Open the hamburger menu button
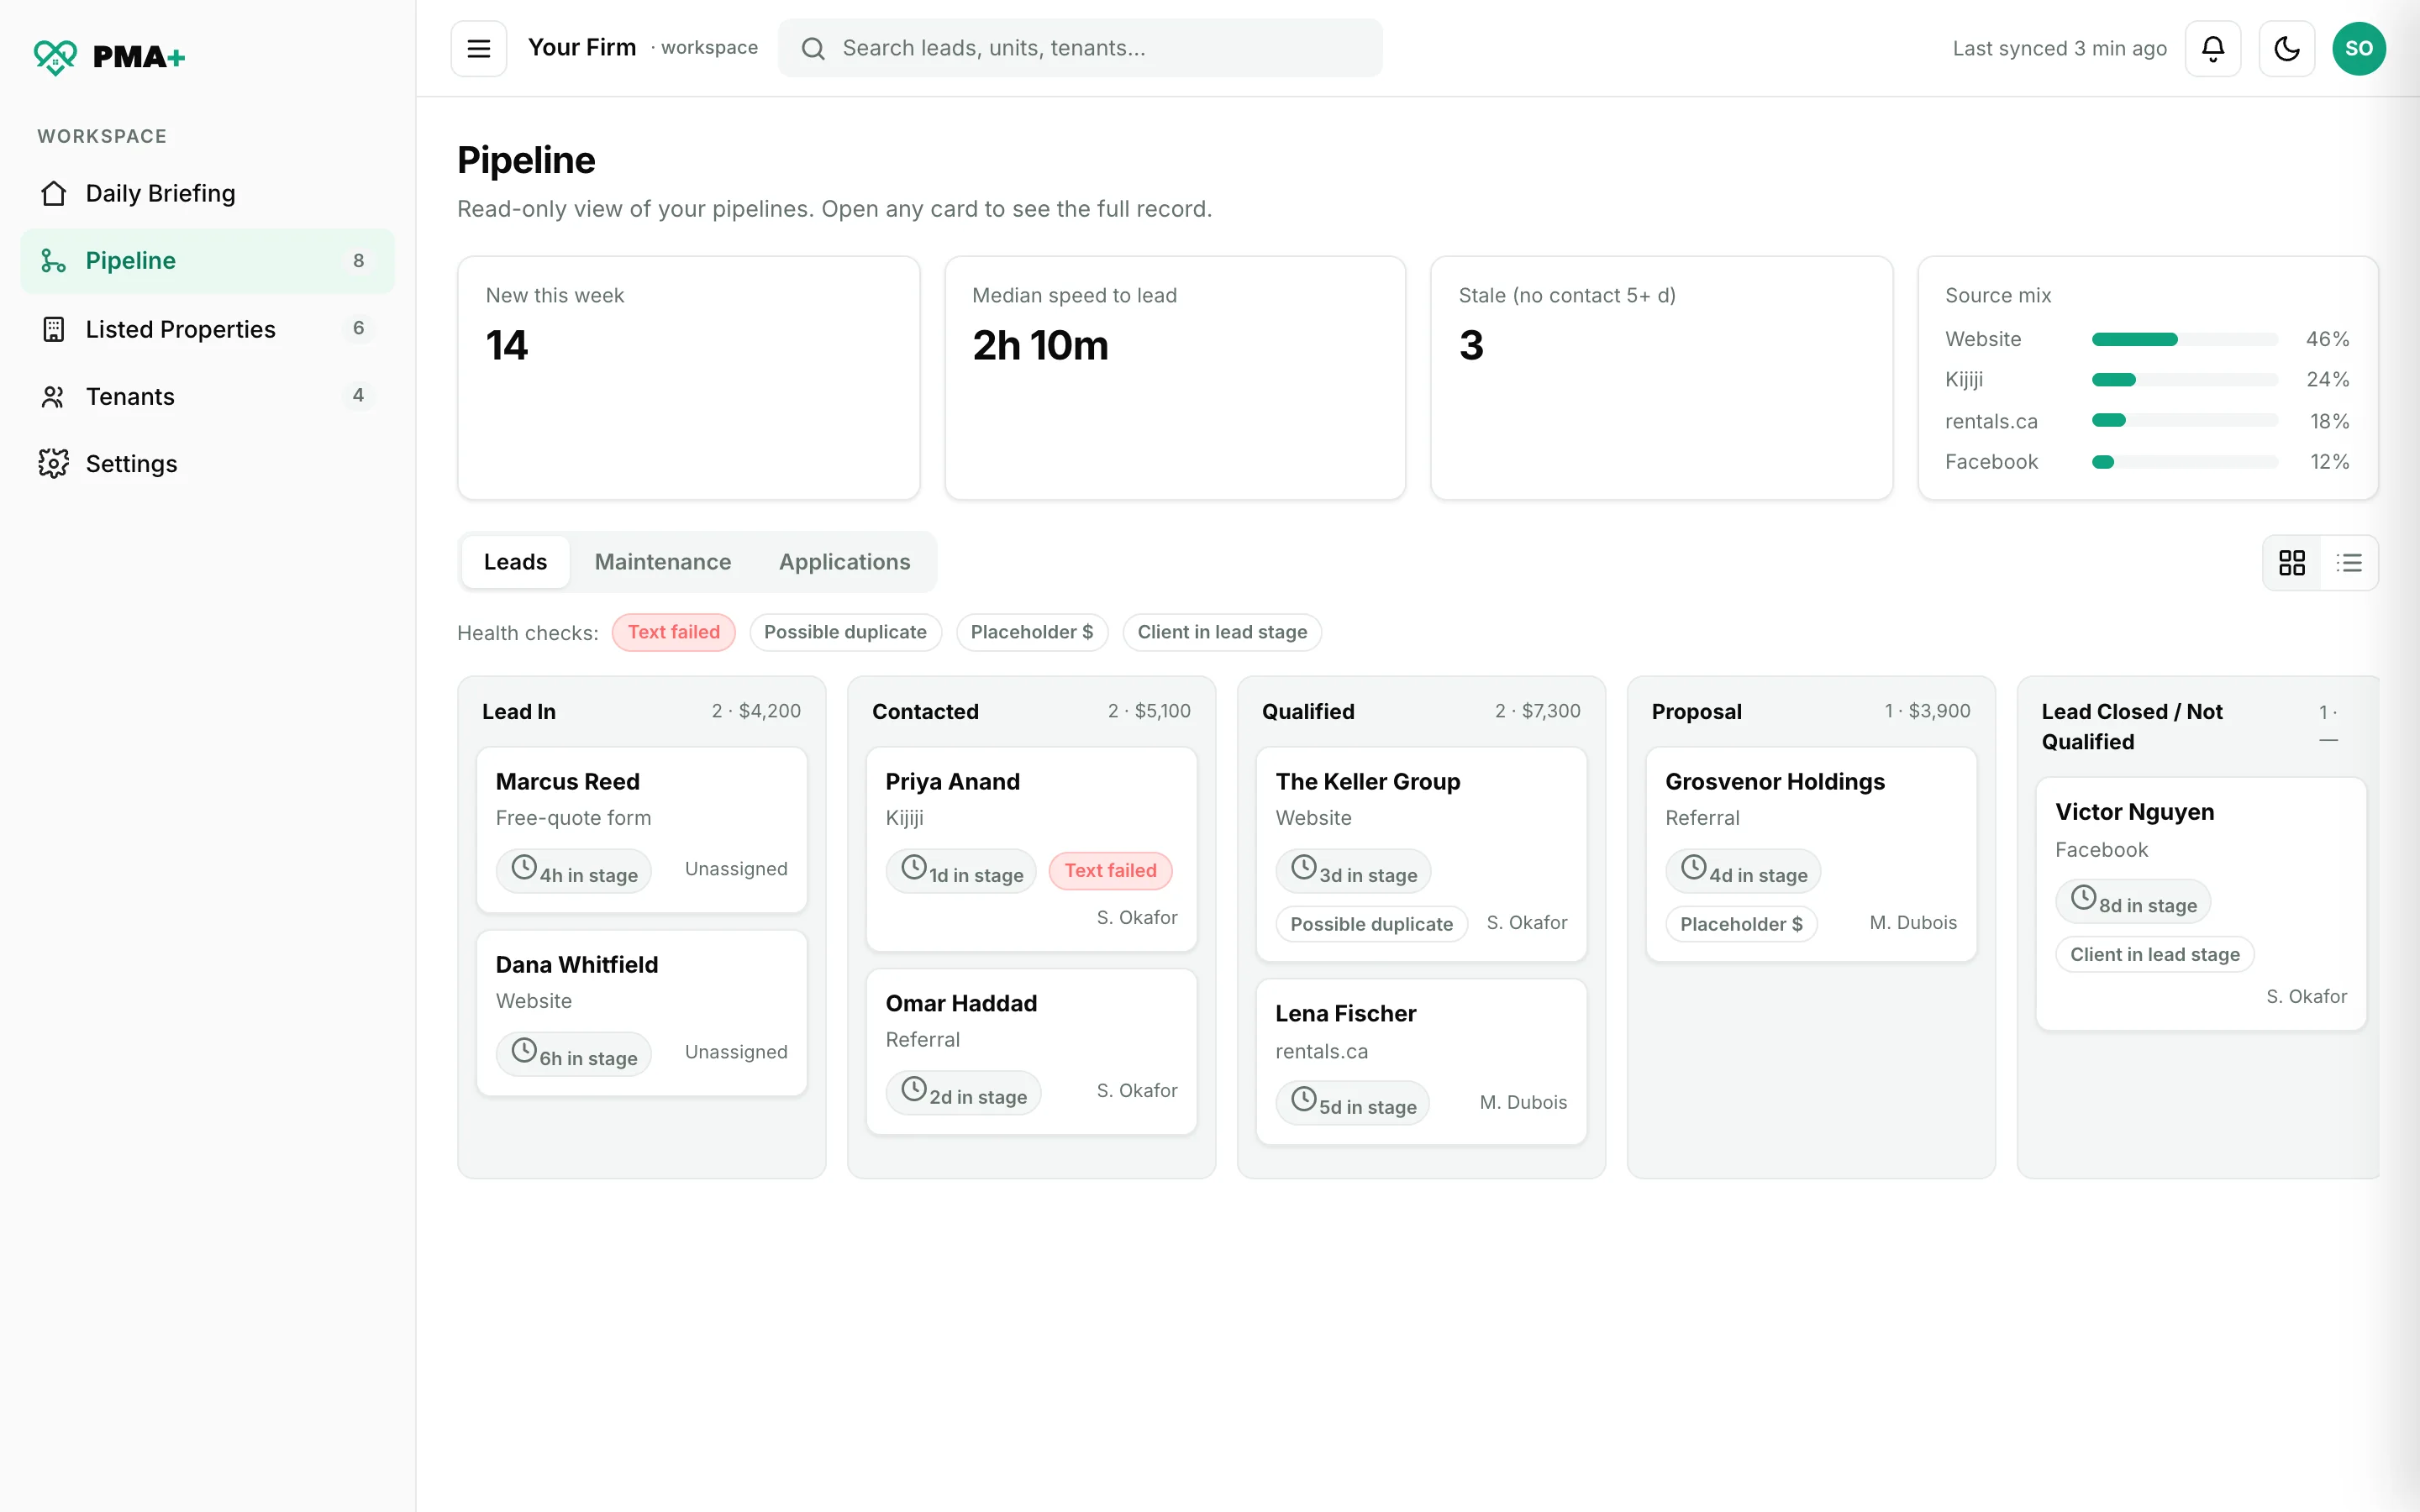The image size is (2420, 1512). [478, 48]
